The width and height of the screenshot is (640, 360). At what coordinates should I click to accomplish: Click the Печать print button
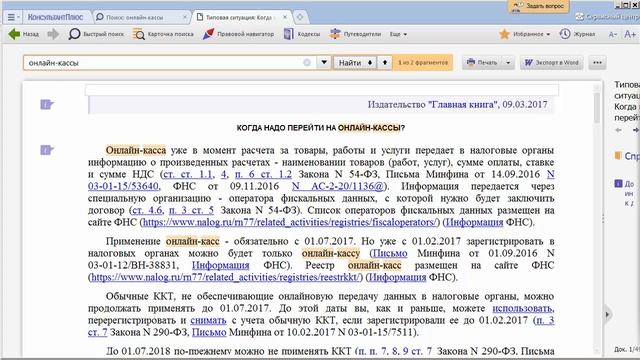[x=482, y=62]
